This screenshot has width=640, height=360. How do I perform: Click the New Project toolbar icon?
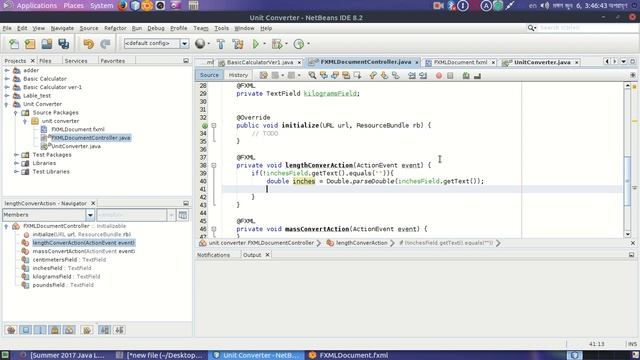tap(30, 44)
